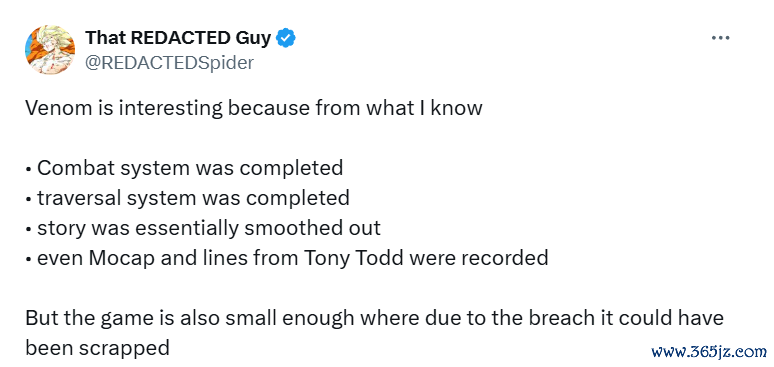Click 'story was essentially smoothed out' line
774x367 pixels.
tap(203, 228)
